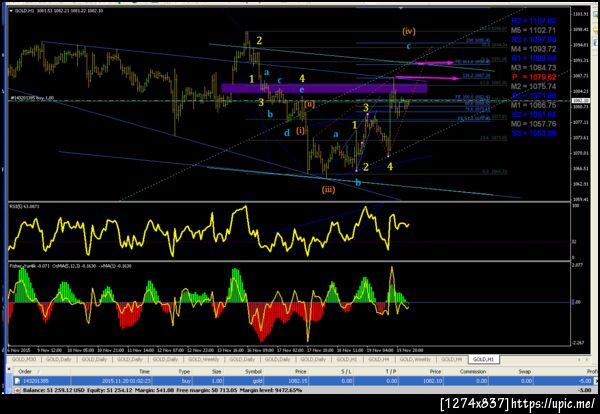Screen dimensions: 600x414
Task: Click the M4 = 1093.72 pivot level label
Action: tap(533, 49)
